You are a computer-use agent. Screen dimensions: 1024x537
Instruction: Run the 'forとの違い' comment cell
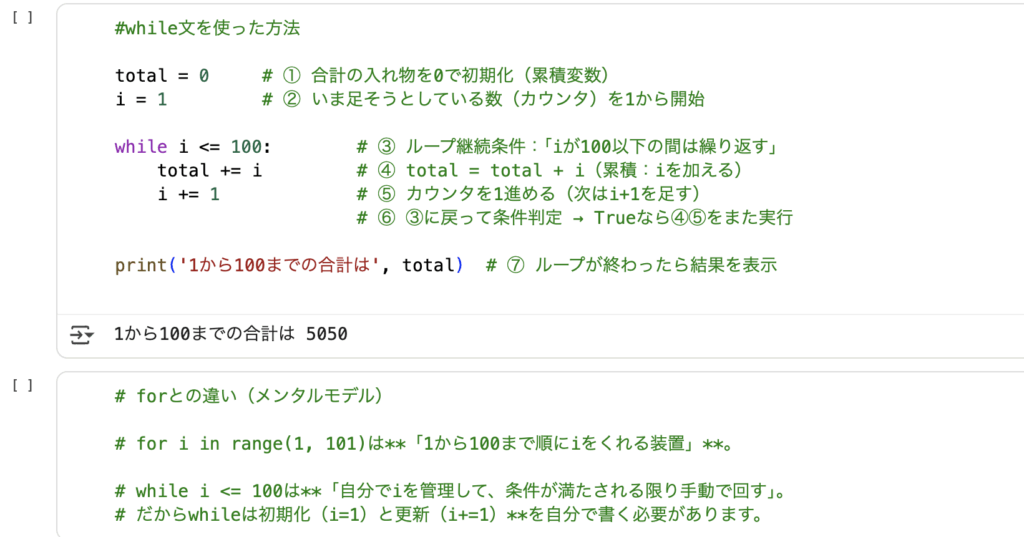29,385
